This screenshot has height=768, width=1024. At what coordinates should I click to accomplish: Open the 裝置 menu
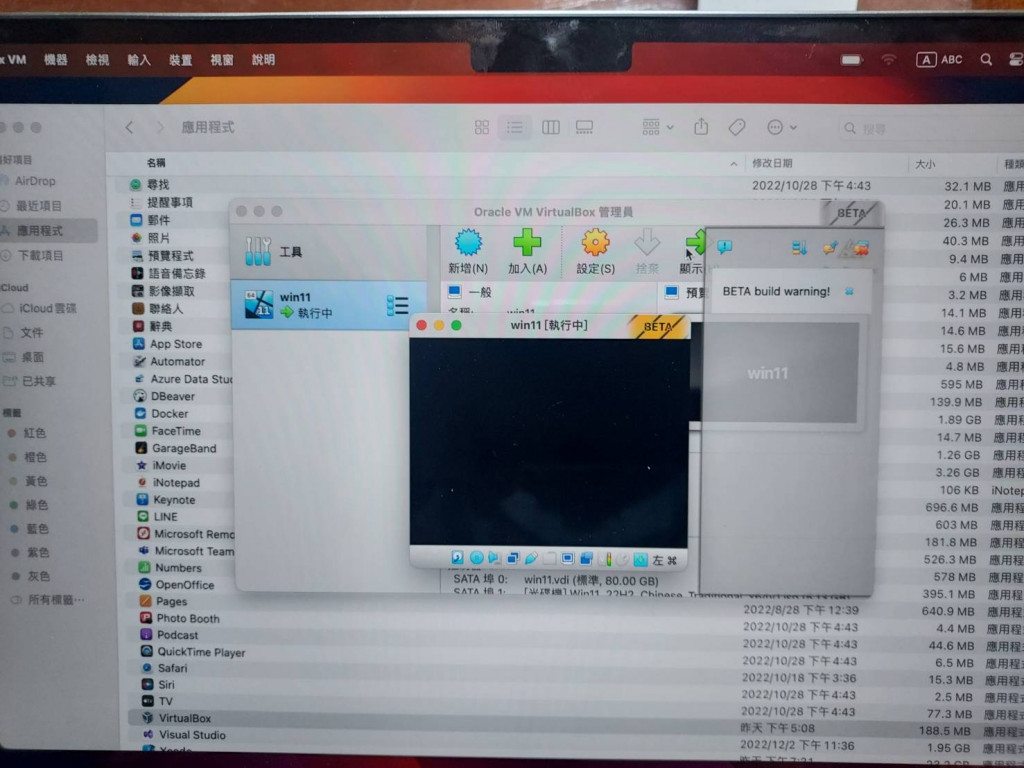(x=180, y=59)
